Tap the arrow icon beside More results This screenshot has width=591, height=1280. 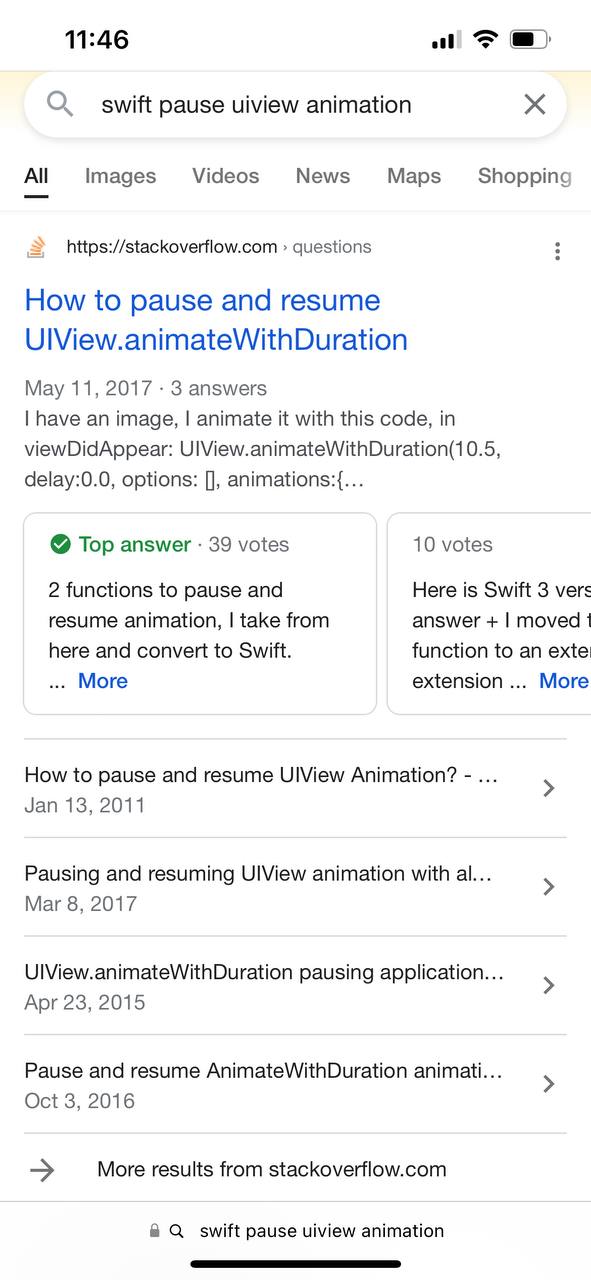coord(42,1169)
